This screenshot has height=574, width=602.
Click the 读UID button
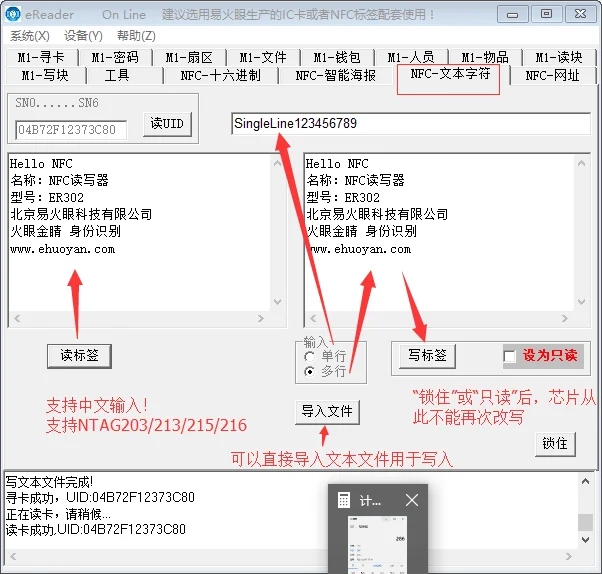point(167,124)
